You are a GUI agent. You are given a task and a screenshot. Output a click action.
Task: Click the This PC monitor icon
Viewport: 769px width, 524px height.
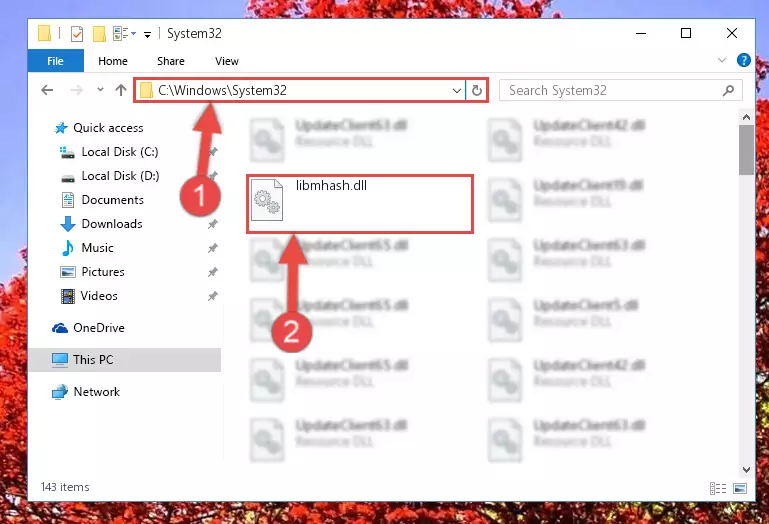pyautogui.click(x=60, y=360)
